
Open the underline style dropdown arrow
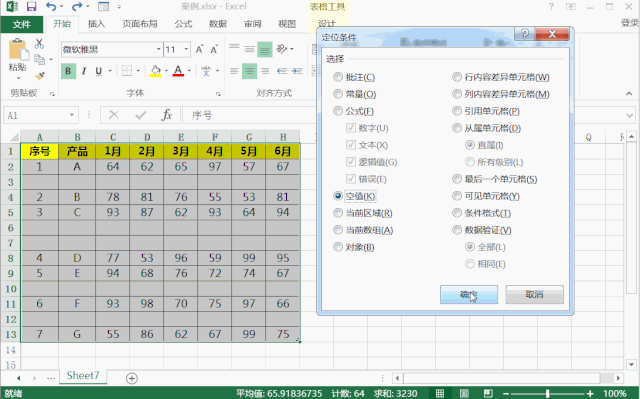(110, 71)
